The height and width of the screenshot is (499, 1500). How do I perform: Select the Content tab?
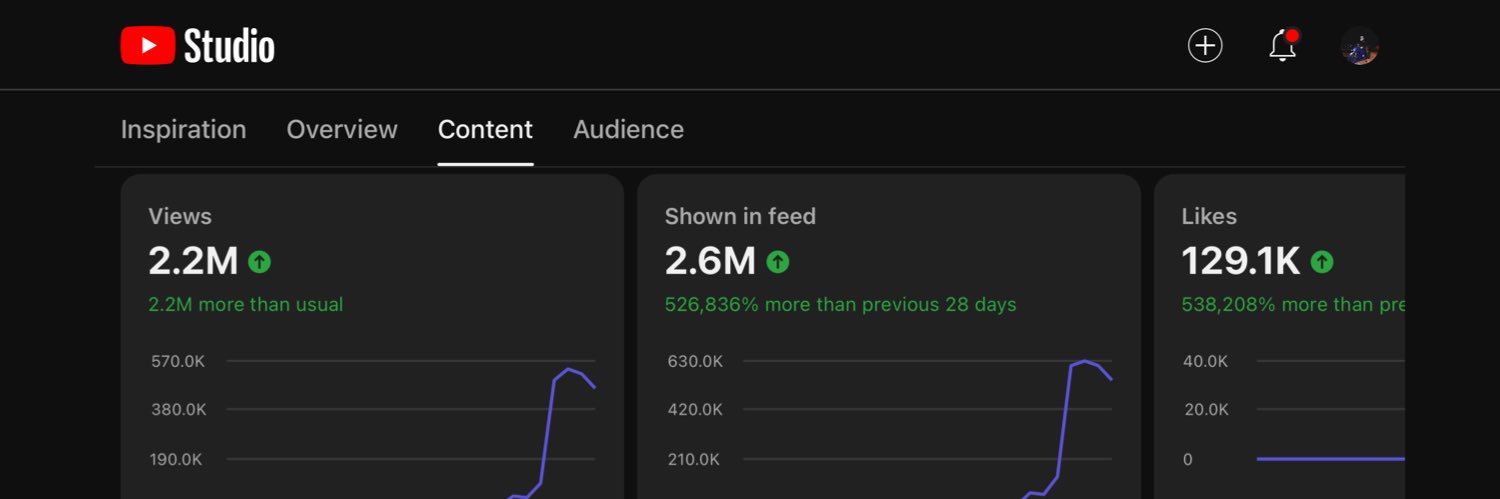tap(485, 130)
